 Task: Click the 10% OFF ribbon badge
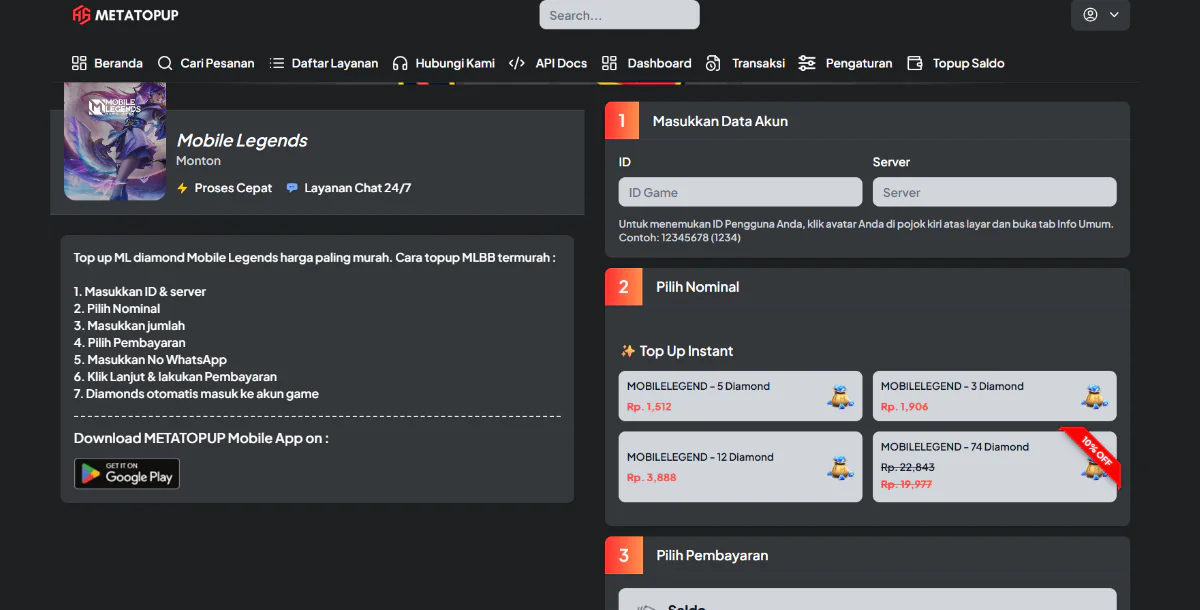click(x=1094, y=451)
